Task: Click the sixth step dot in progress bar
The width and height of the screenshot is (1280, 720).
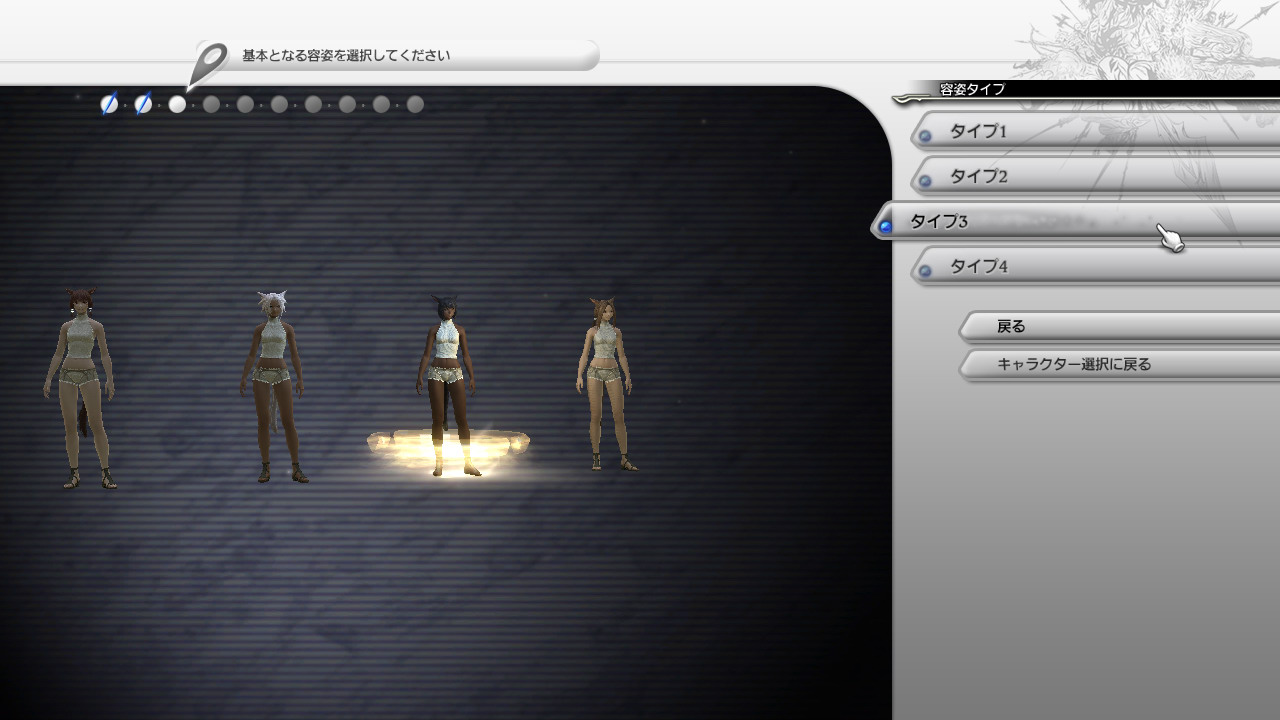Action: click(279, 104)
